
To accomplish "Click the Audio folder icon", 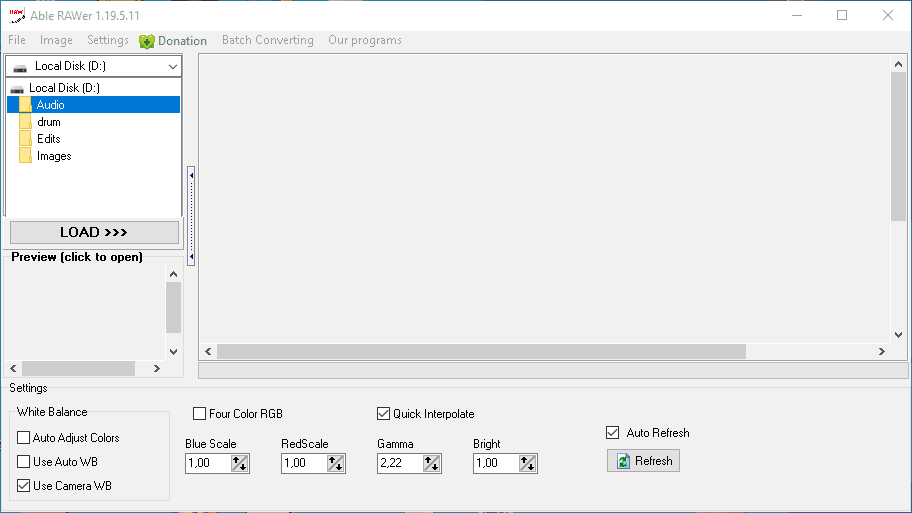I will tap(25, 105).
